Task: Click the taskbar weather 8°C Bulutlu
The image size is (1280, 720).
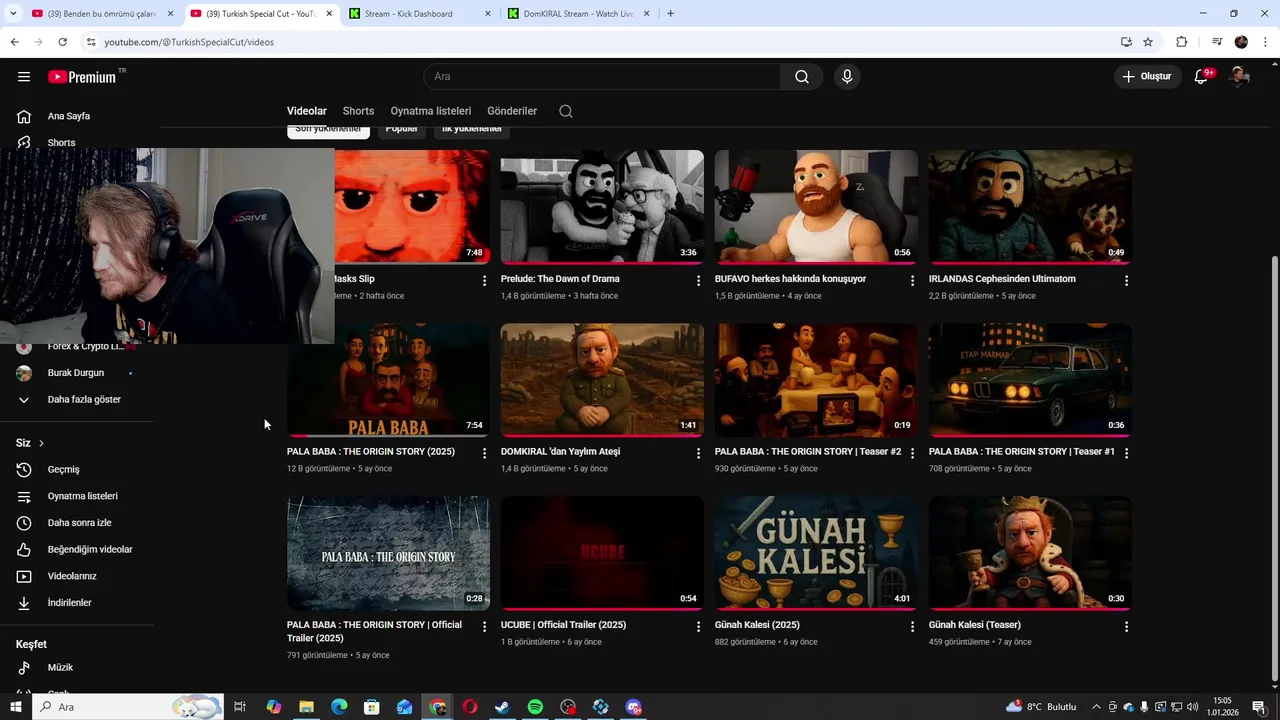Action: pos(1042,707)
